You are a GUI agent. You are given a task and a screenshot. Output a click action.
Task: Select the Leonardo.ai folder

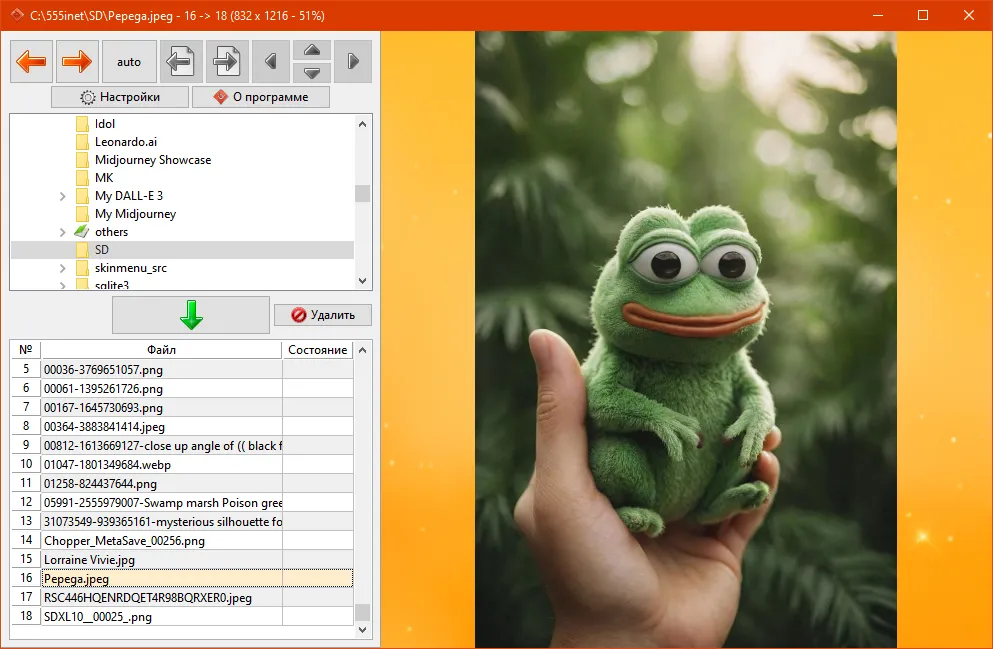126,142
